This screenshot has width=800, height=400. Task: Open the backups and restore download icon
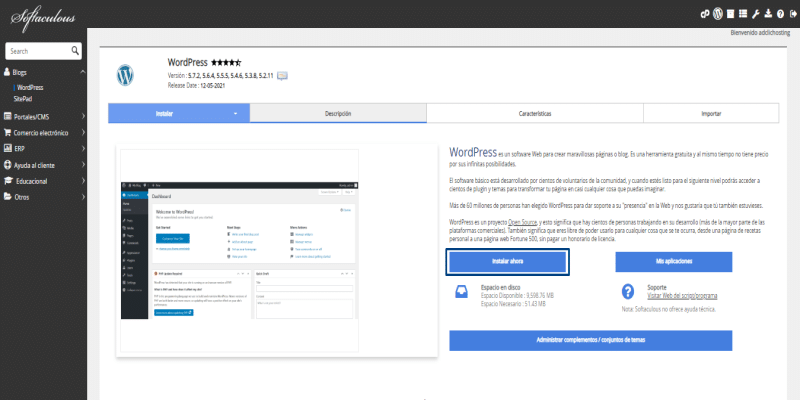coord(768,14)
